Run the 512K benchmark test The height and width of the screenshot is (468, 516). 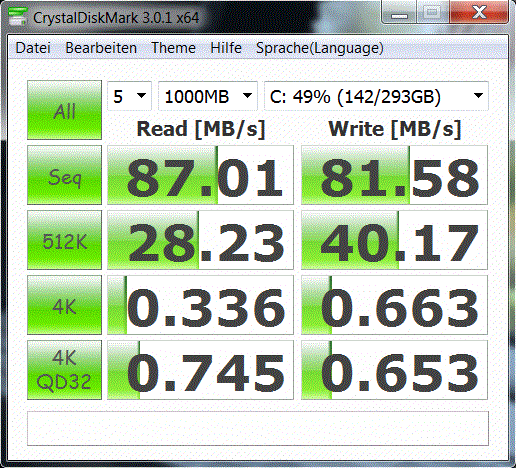(64, 240)
